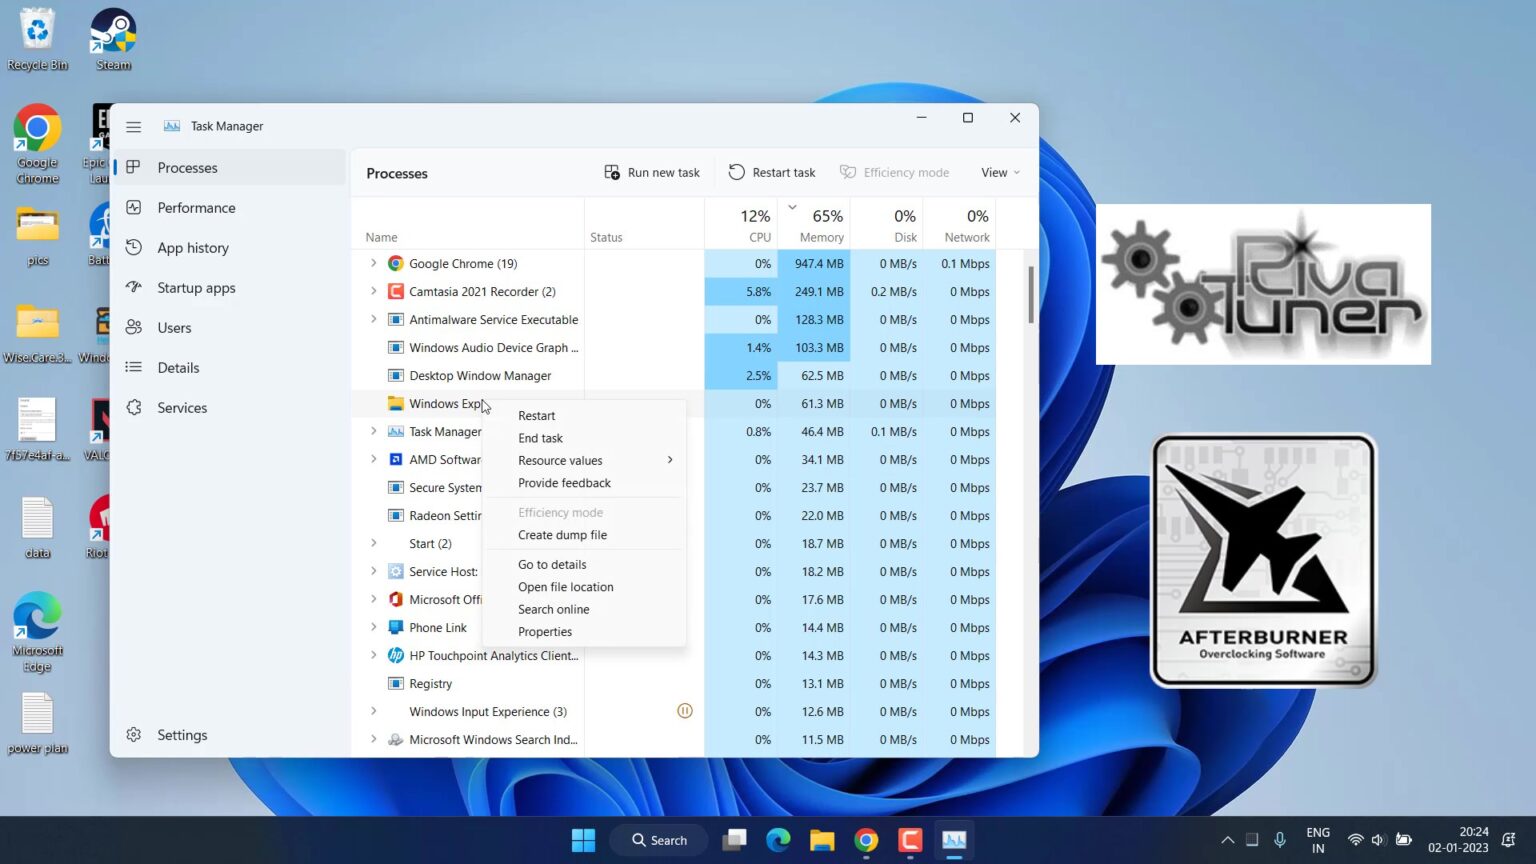Click the Google Chrome process icon
Image resolution: width=1536 pixels, height=864 pixels.
pyautogui.click(x=396, y=264)
